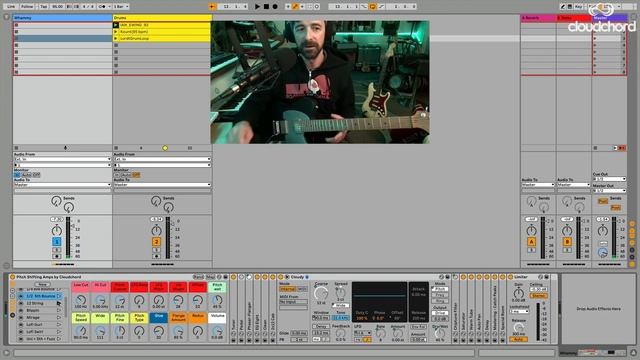Screen dimensions: 640x360
Task: Set Drums monitor to Off
Action: click(x=136, y=175)
